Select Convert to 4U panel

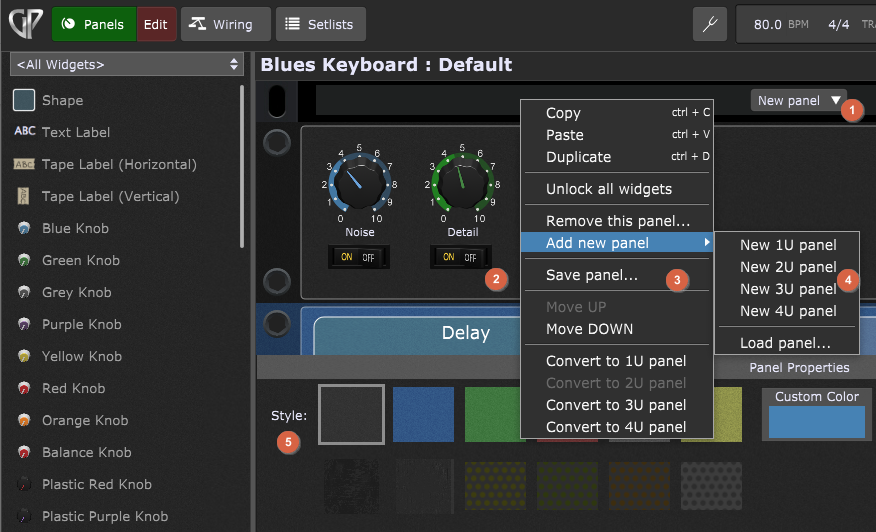coord(617,427)
